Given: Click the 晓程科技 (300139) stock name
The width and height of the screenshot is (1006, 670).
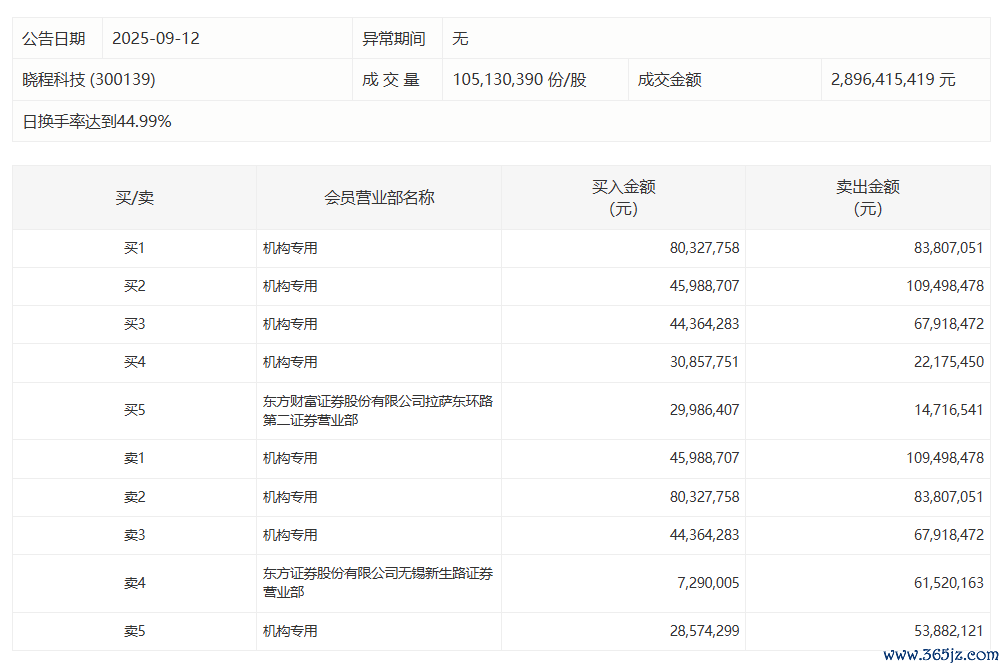Looking at the screenshot, I should tap(89, 80).
